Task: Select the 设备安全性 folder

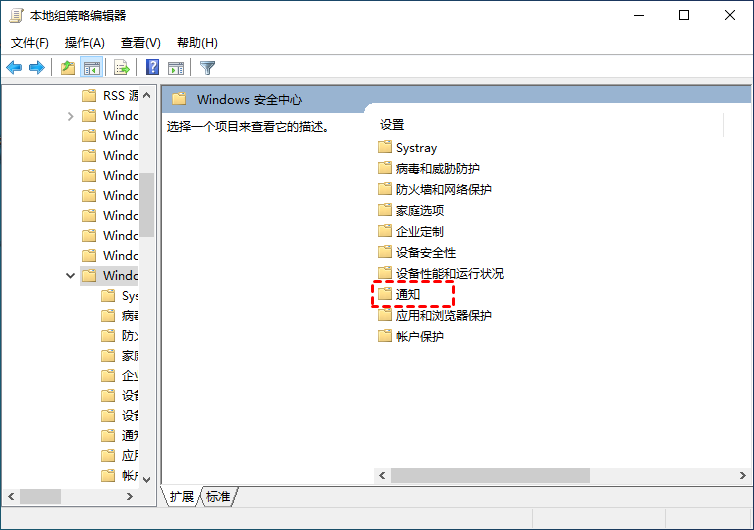Action: pos(417,252)
